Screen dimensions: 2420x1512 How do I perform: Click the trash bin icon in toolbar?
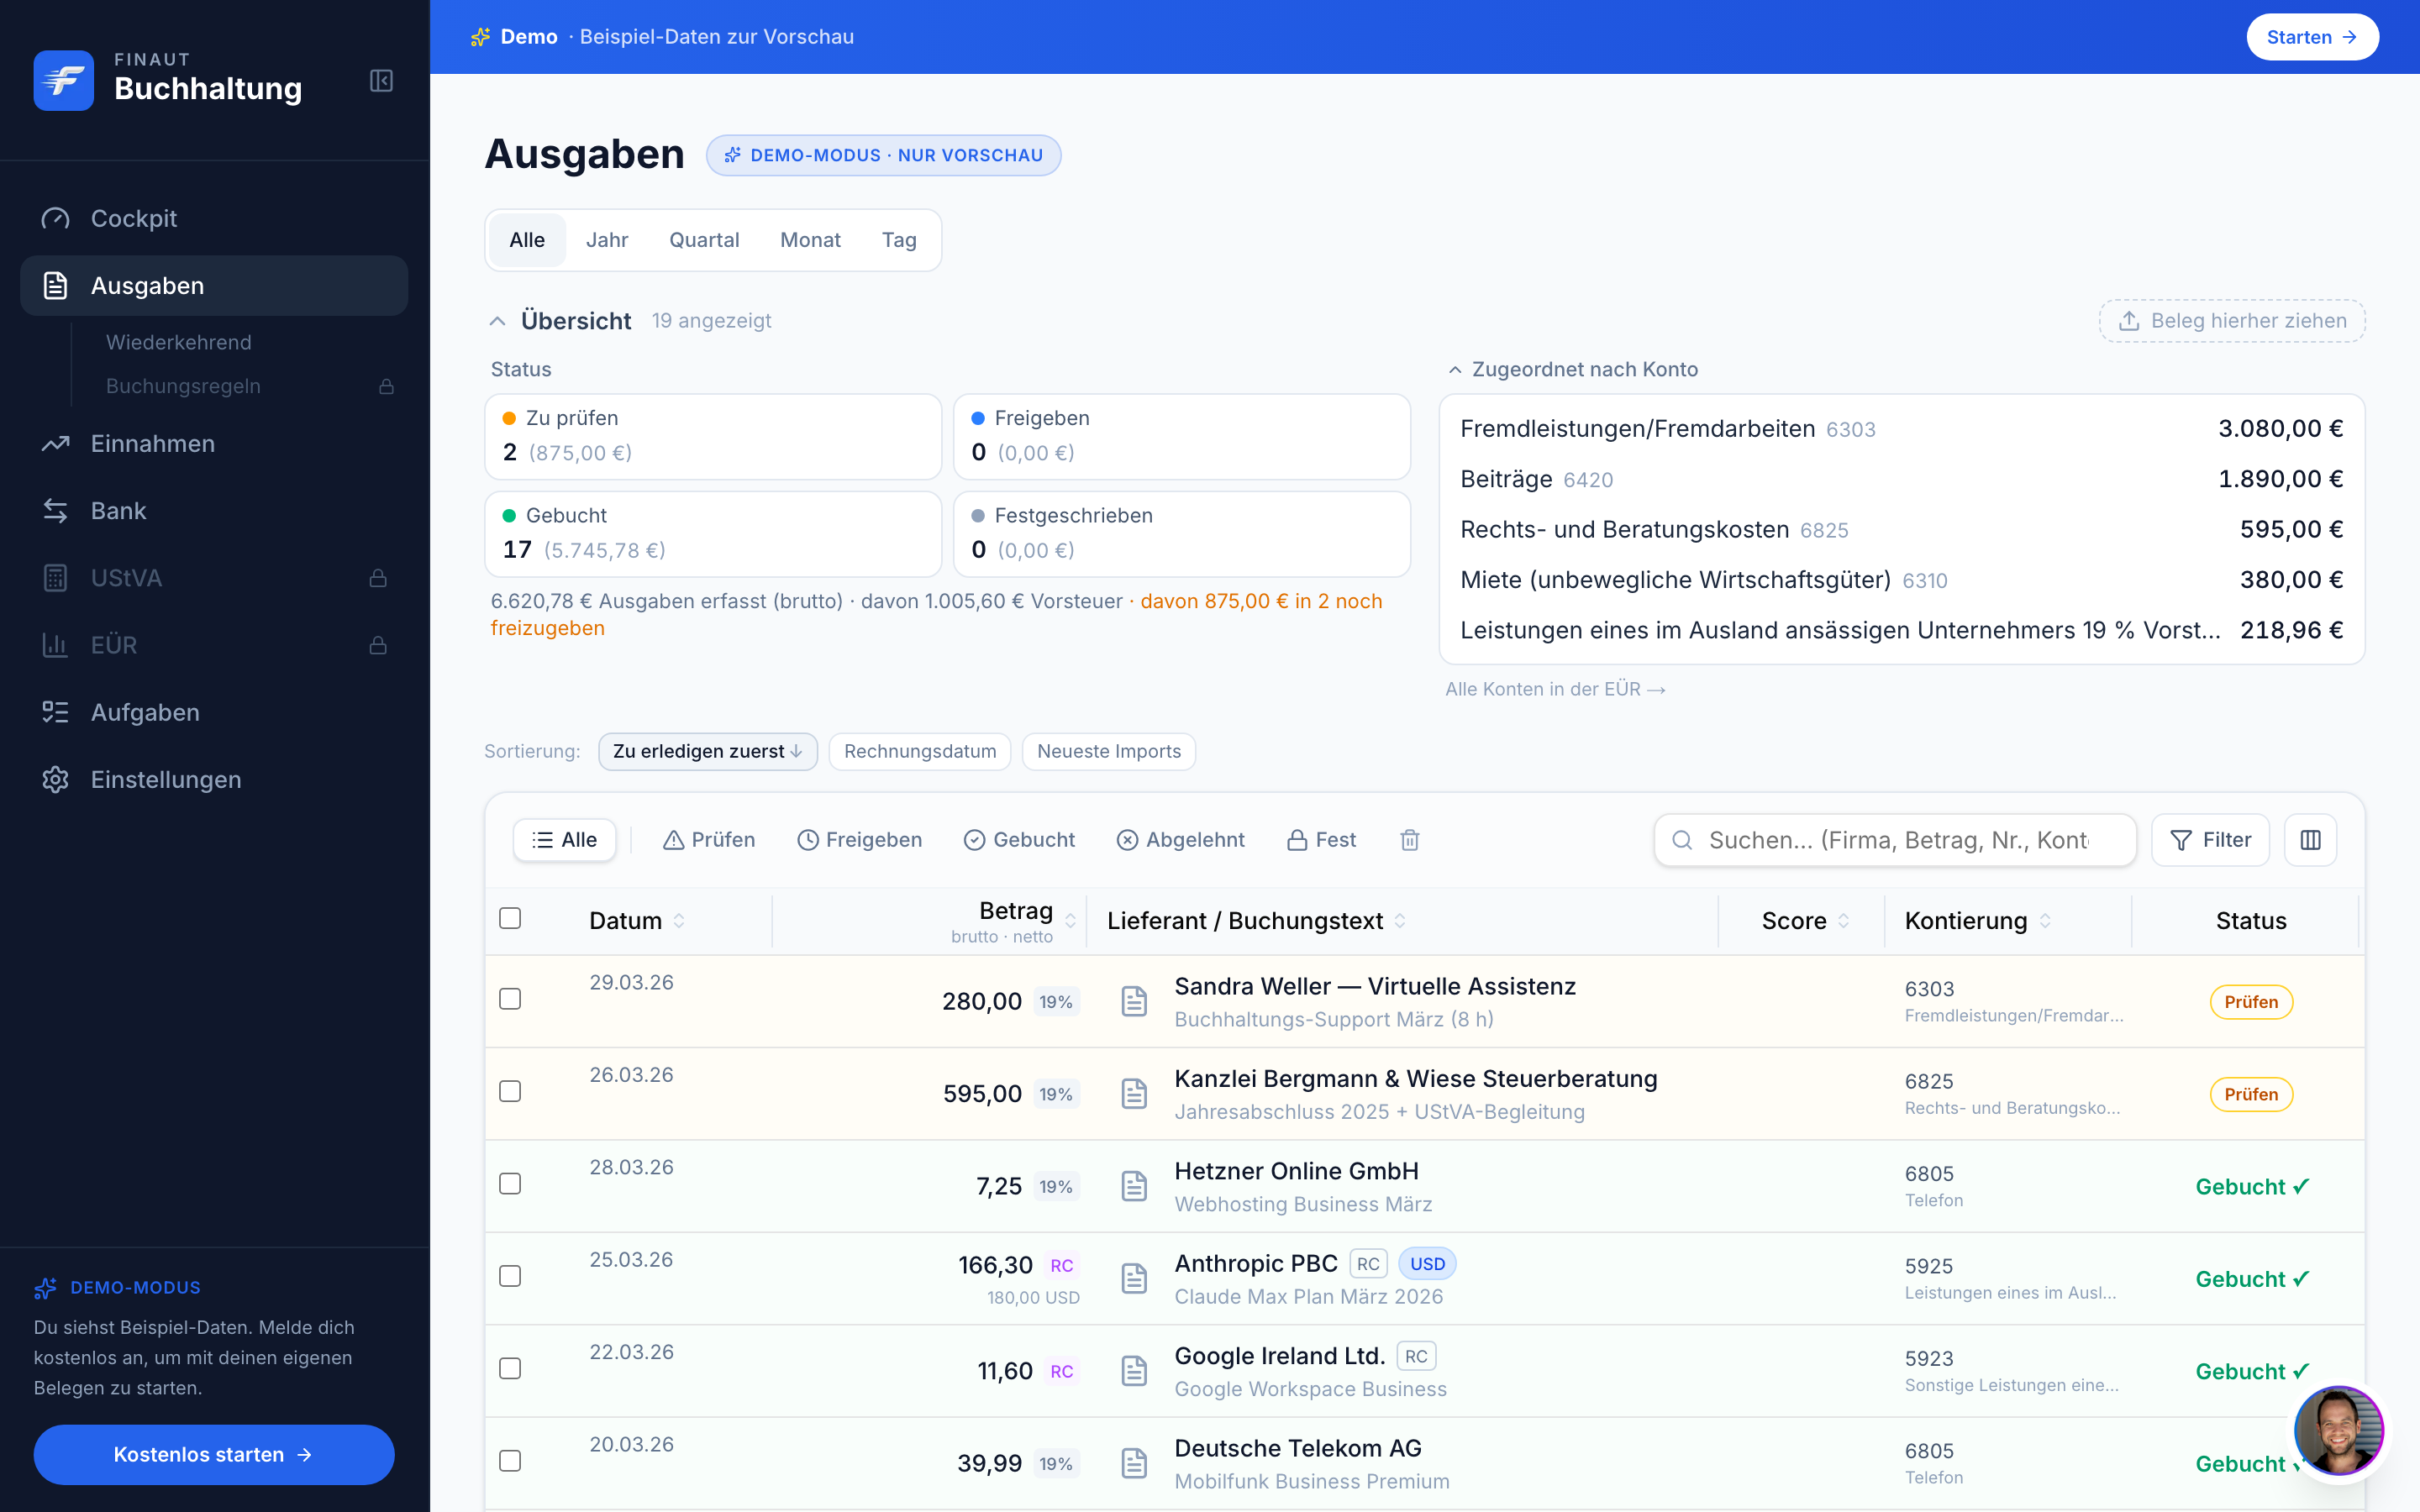click(x=1410, y=840)
